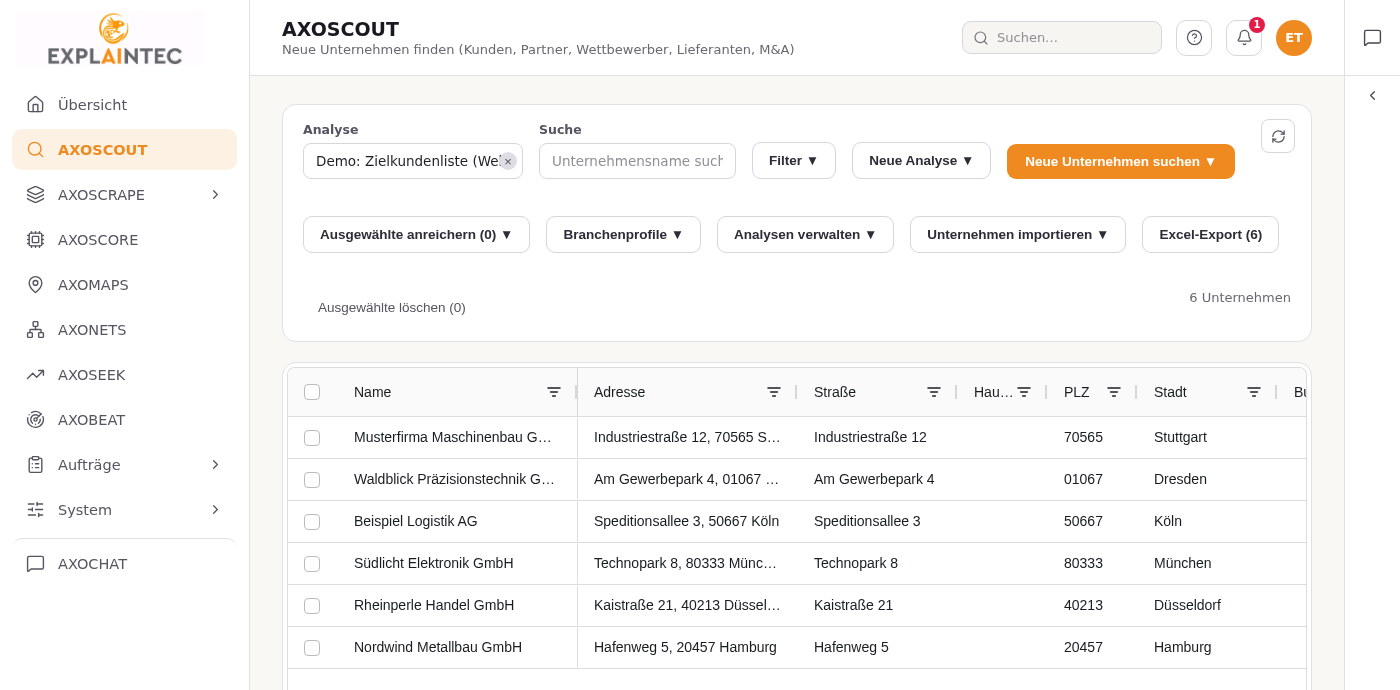Click the Excel-Export (6) button

[1210, 234]
